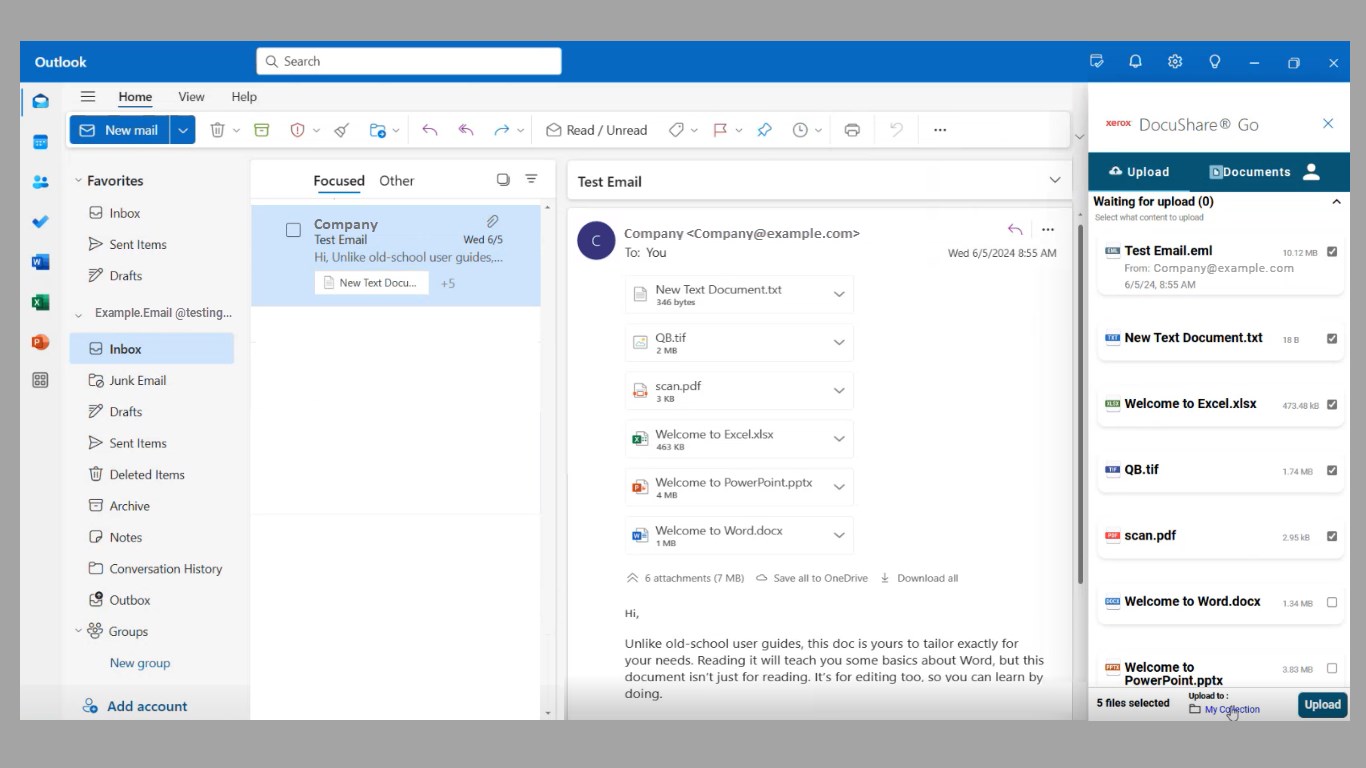The width and height of the screenshot is (1366, 768).
Task: Uncheck Test Email.eml in upload list
Action: [1332, 252]
